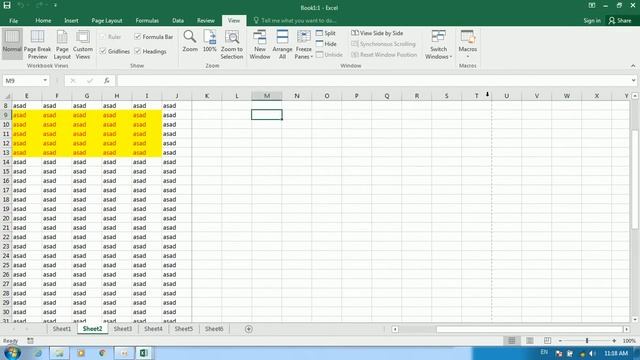Screen dimensions: 640x360
Task: Click the zoom slider handle
Action: pyautogui.click(x=587, y=340)
